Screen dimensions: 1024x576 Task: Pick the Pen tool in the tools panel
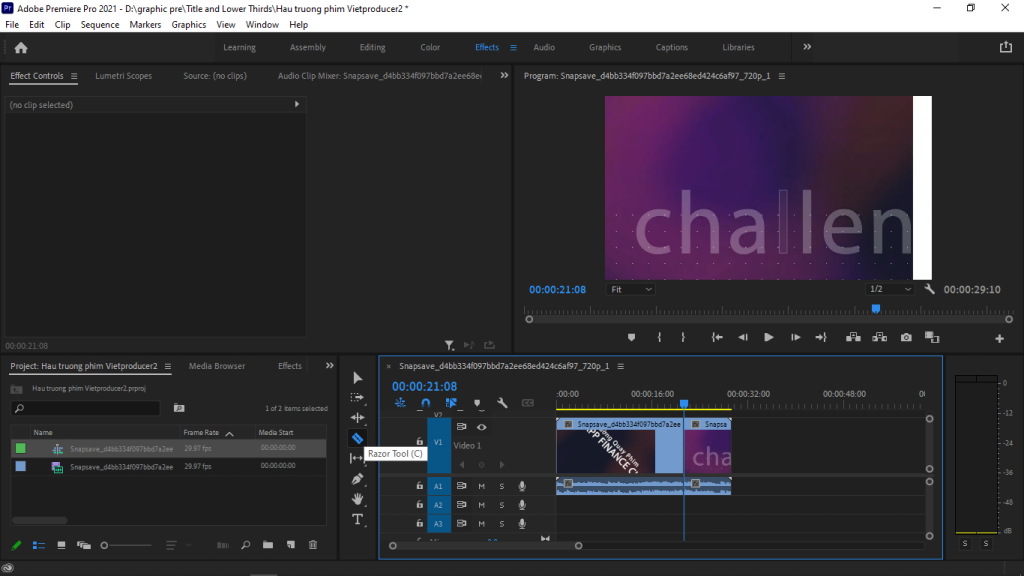click(357, 479)
